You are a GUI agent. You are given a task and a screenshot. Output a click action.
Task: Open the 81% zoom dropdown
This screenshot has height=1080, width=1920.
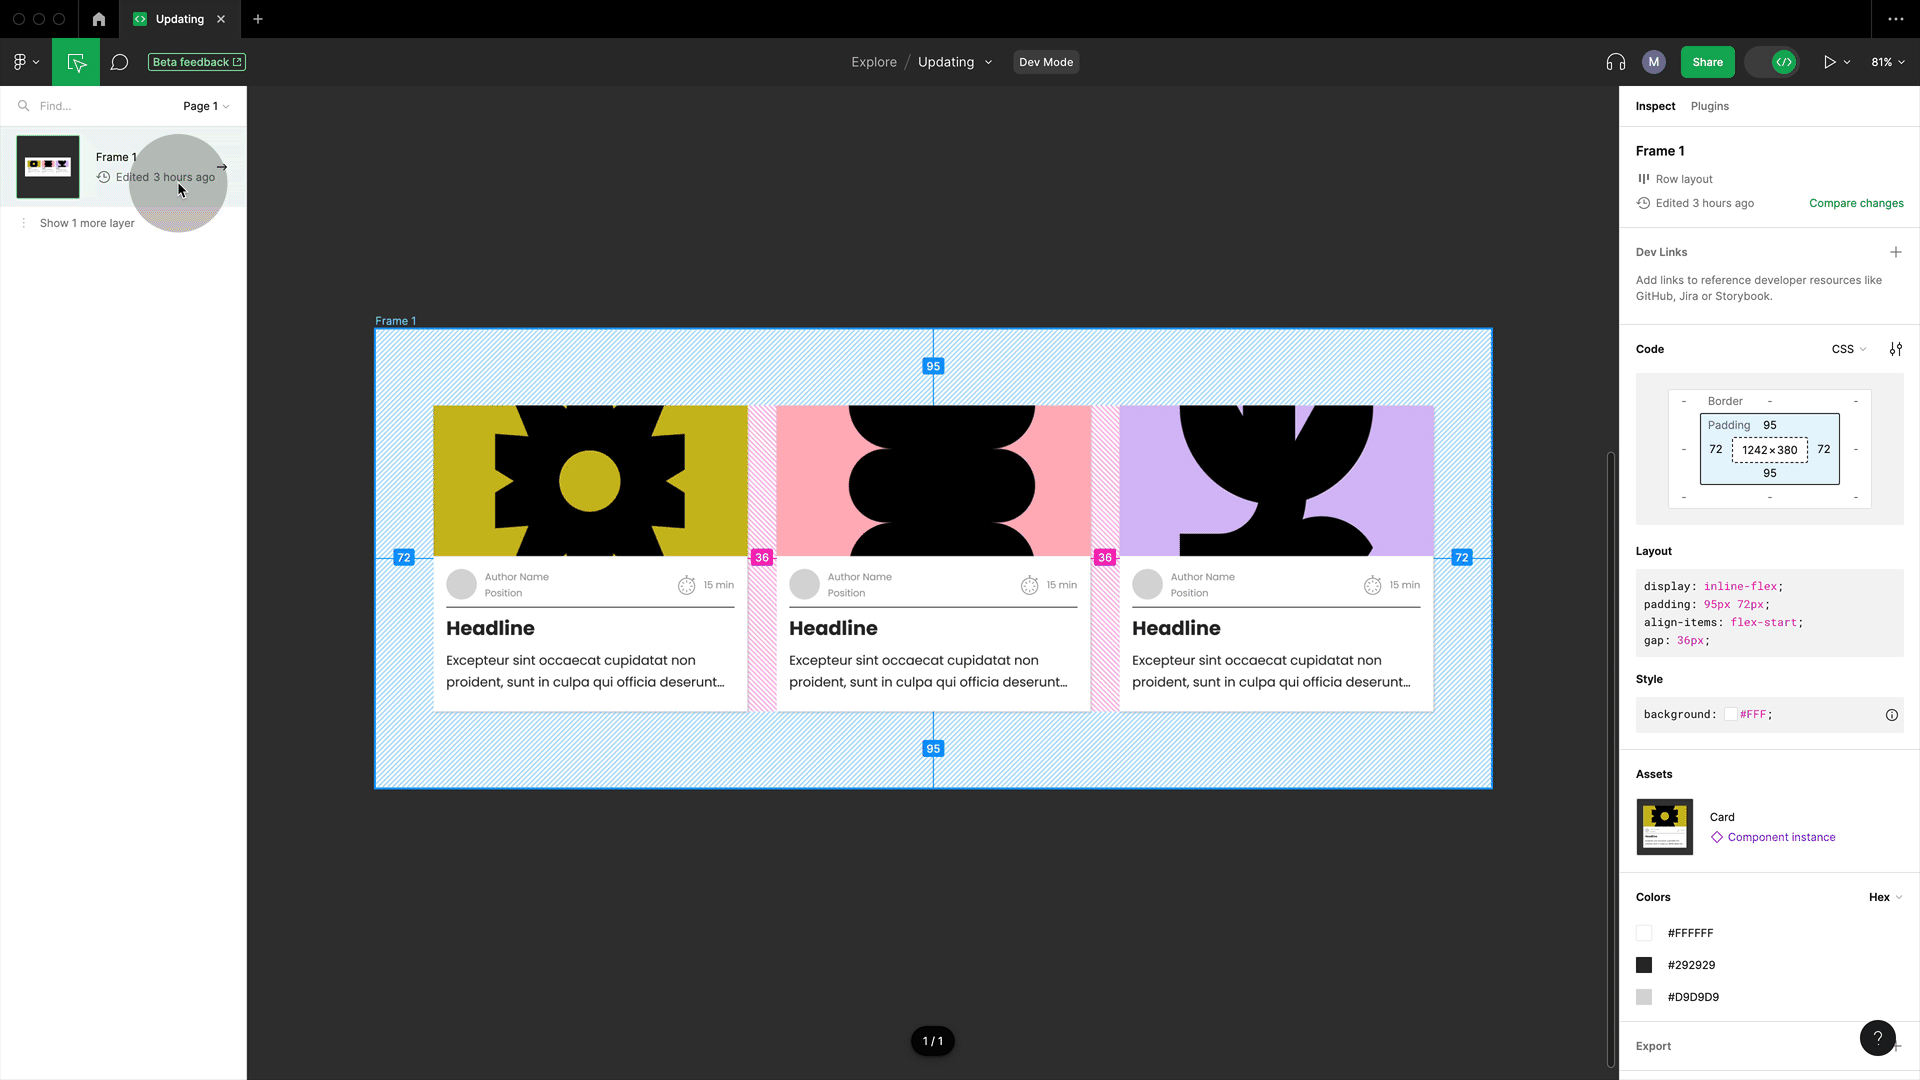tap(1887, 62)
